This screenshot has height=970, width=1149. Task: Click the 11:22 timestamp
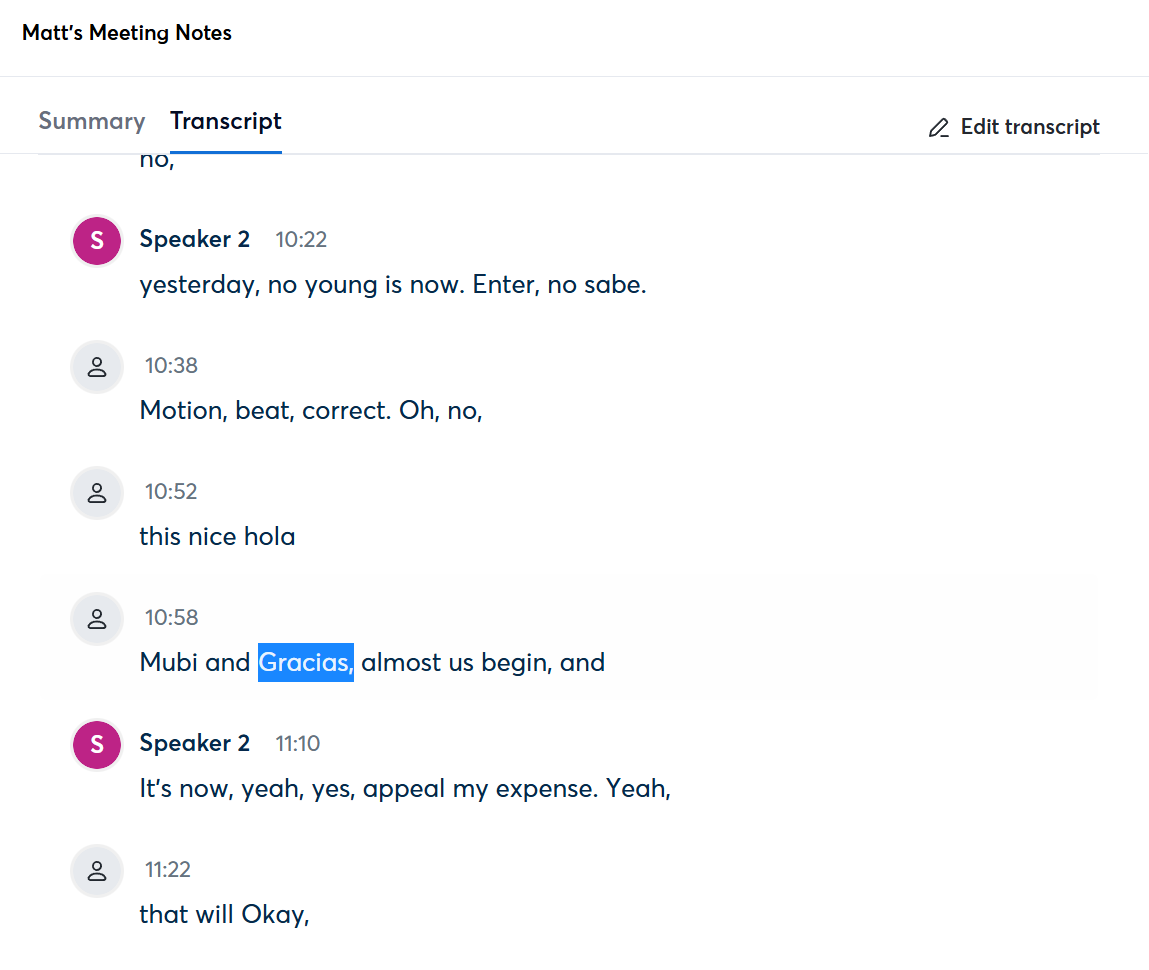point(167,870)
